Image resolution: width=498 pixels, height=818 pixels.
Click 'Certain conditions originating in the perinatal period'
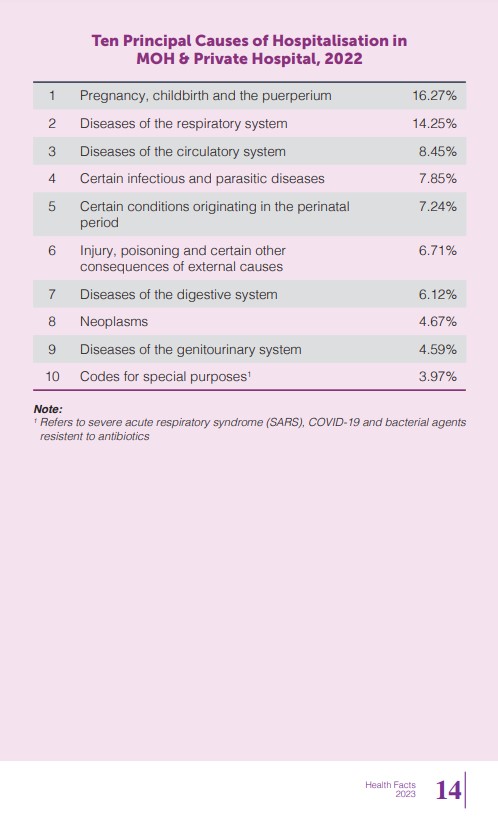click(214, 214)
